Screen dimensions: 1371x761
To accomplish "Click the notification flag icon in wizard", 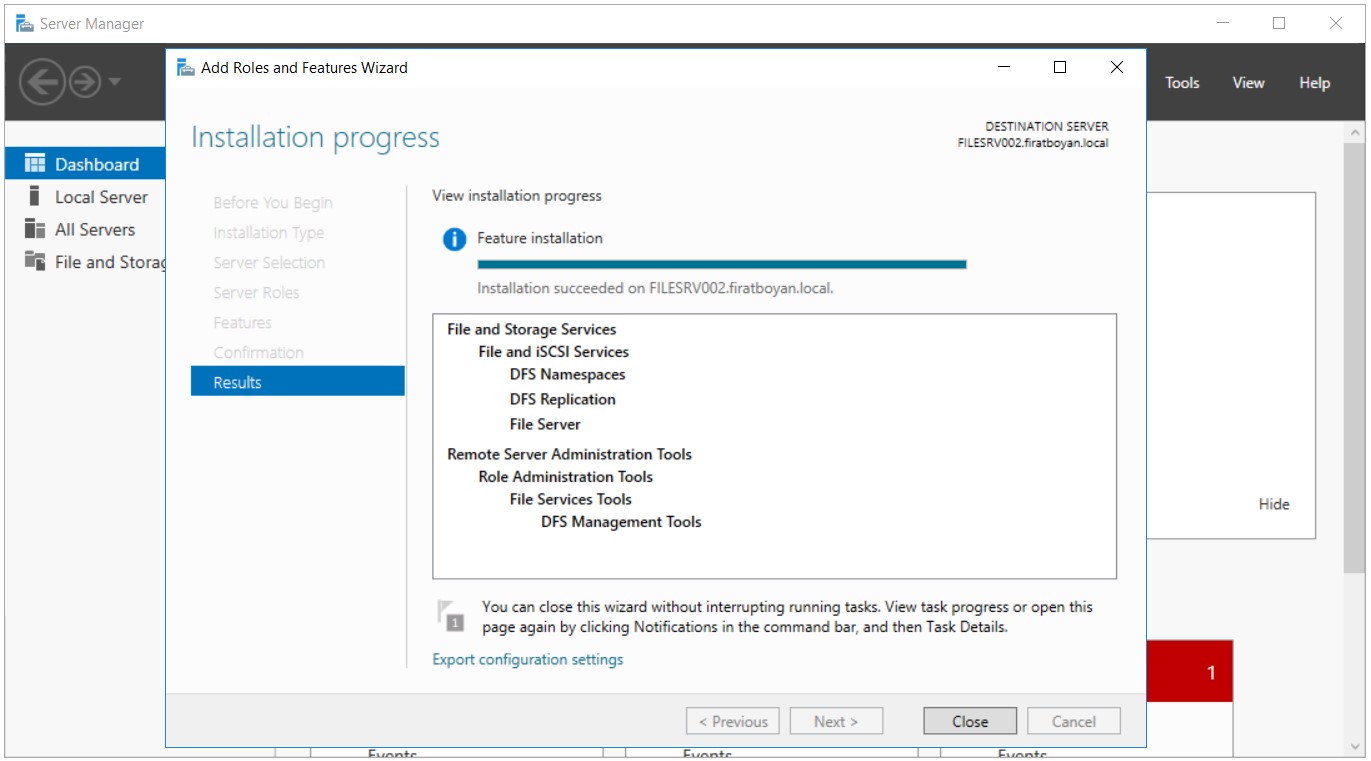I will click(451, 615).
